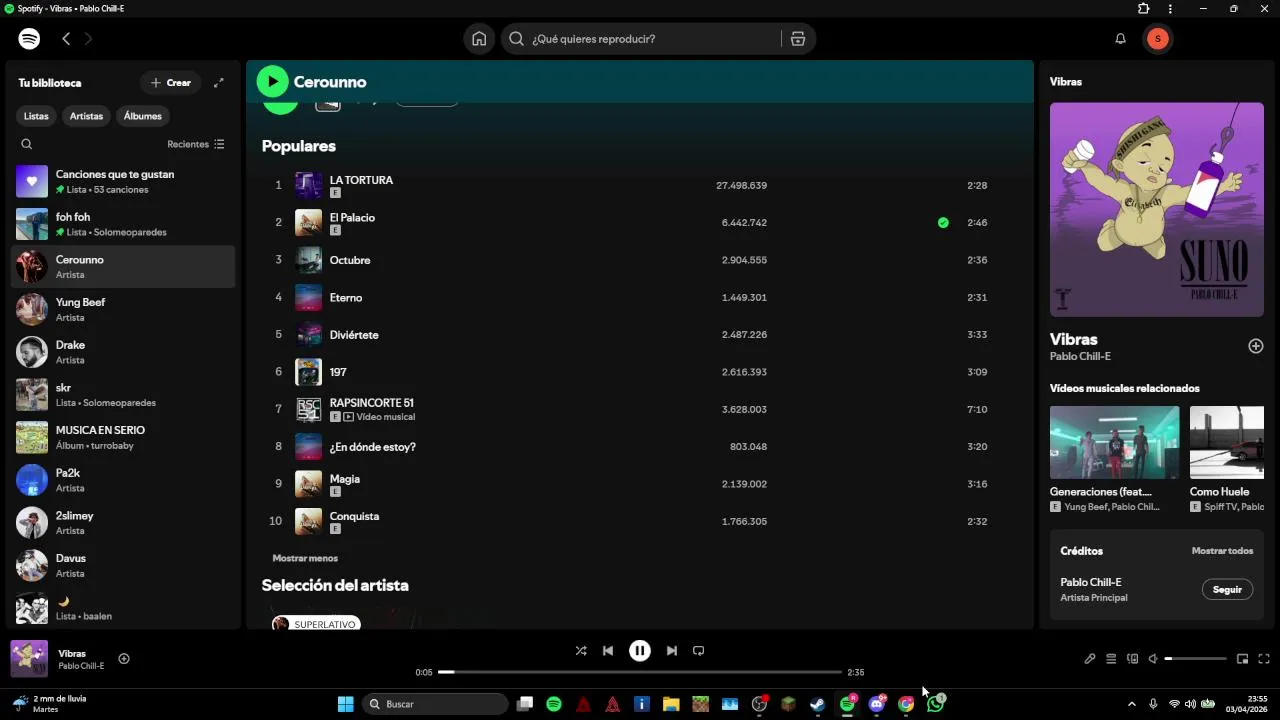Open Pablo Chill-E artist link under Vibras title
1280x720 pixels.
point(1080,357)
